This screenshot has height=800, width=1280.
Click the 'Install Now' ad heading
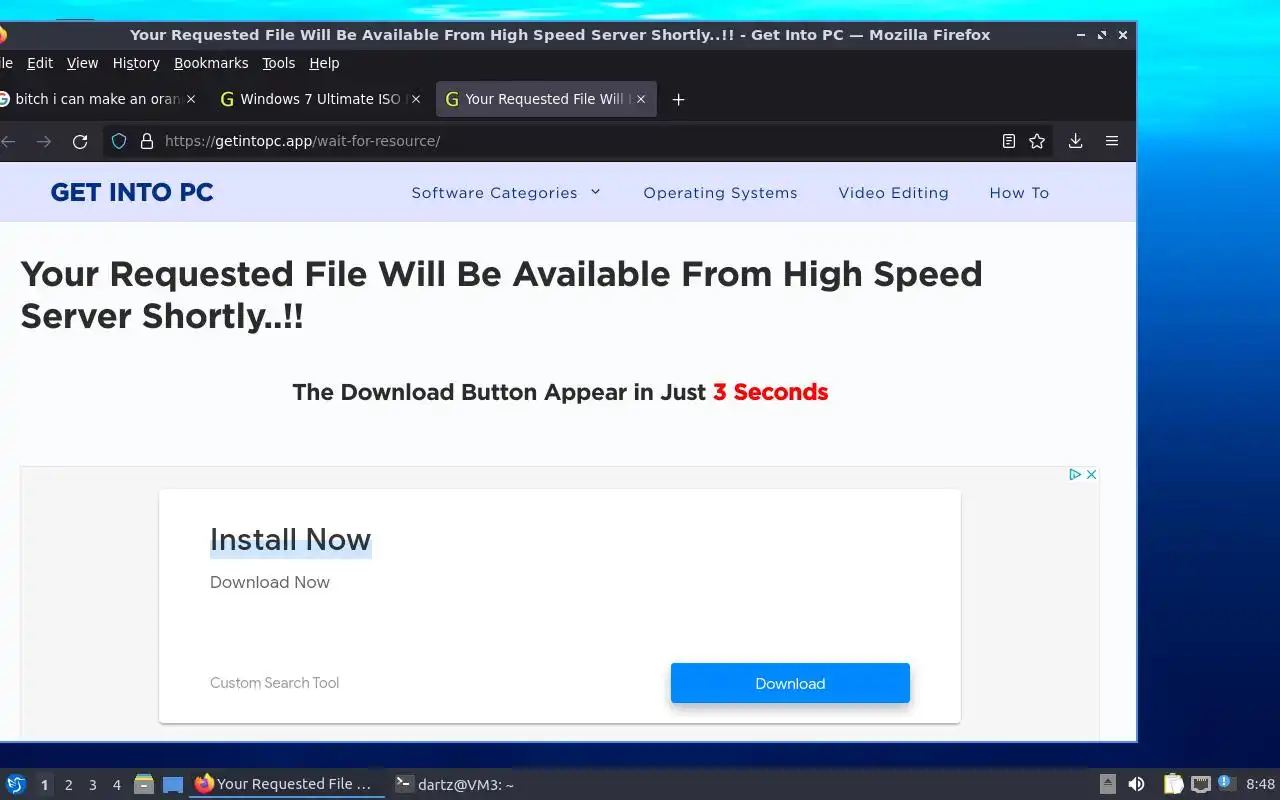290,540
